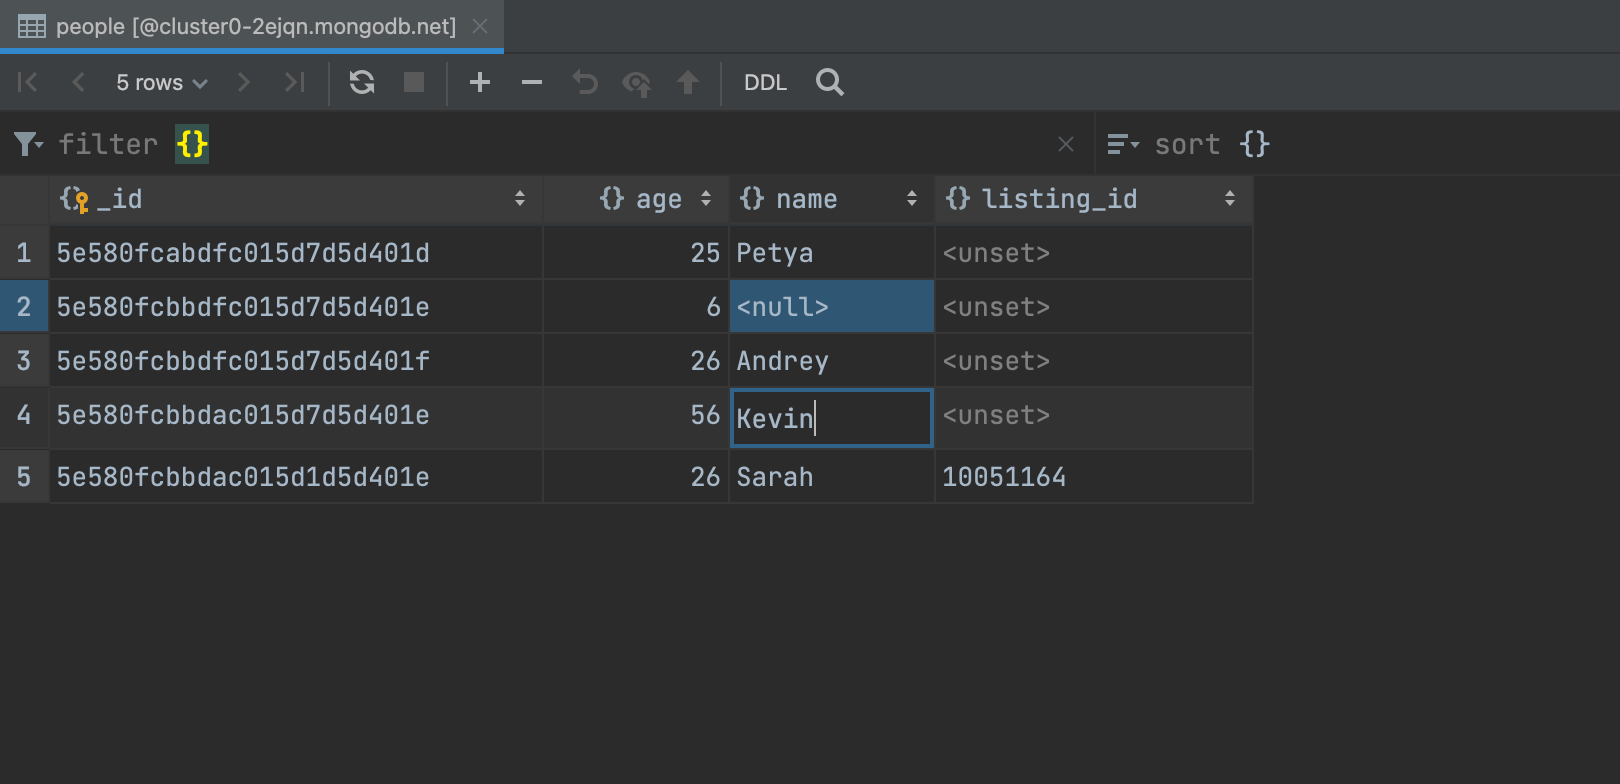Image resolution: width=1620 pixels, height=784 pixels.
Task: Revert pending changes
Action: pyautogui.click(x=585, y=82)
